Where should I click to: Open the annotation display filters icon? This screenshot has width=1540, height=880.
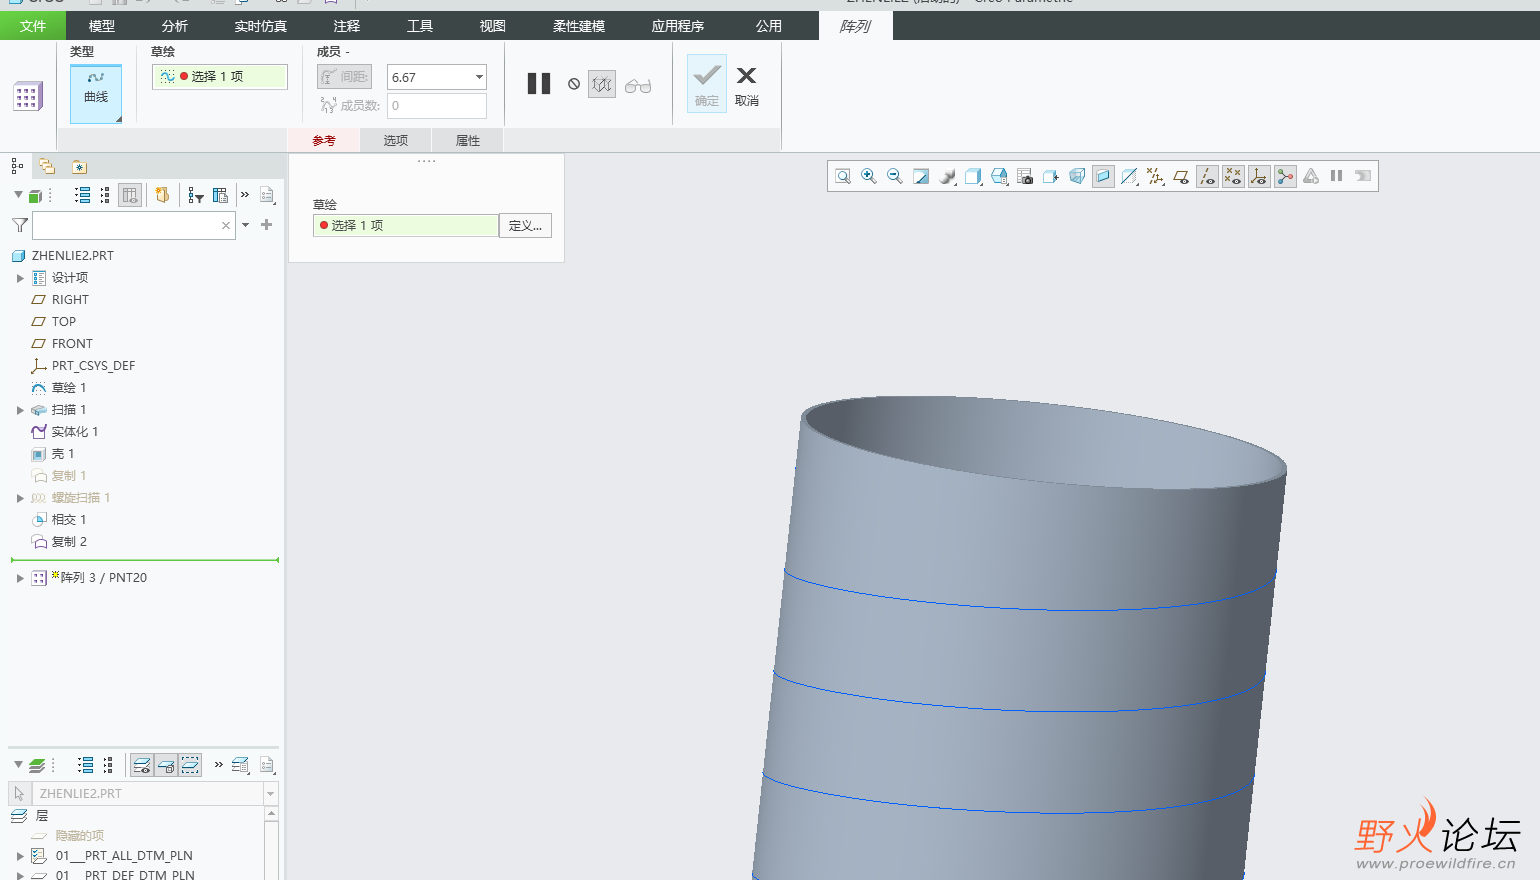(1155, 176)
